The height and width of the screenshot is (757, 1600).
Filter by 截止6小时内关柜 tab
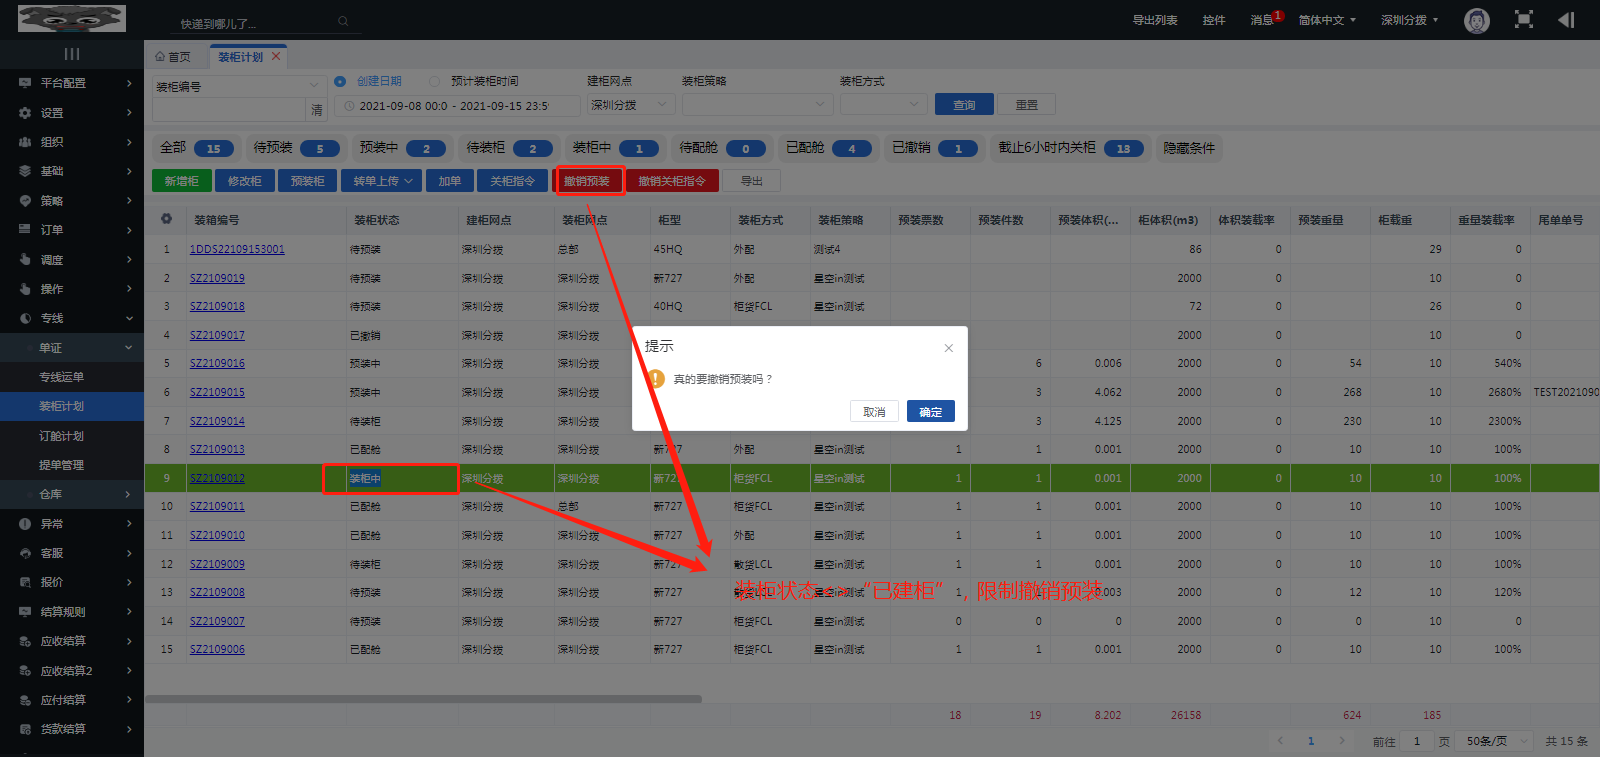pyautogui.click(x=1071, y=148)
